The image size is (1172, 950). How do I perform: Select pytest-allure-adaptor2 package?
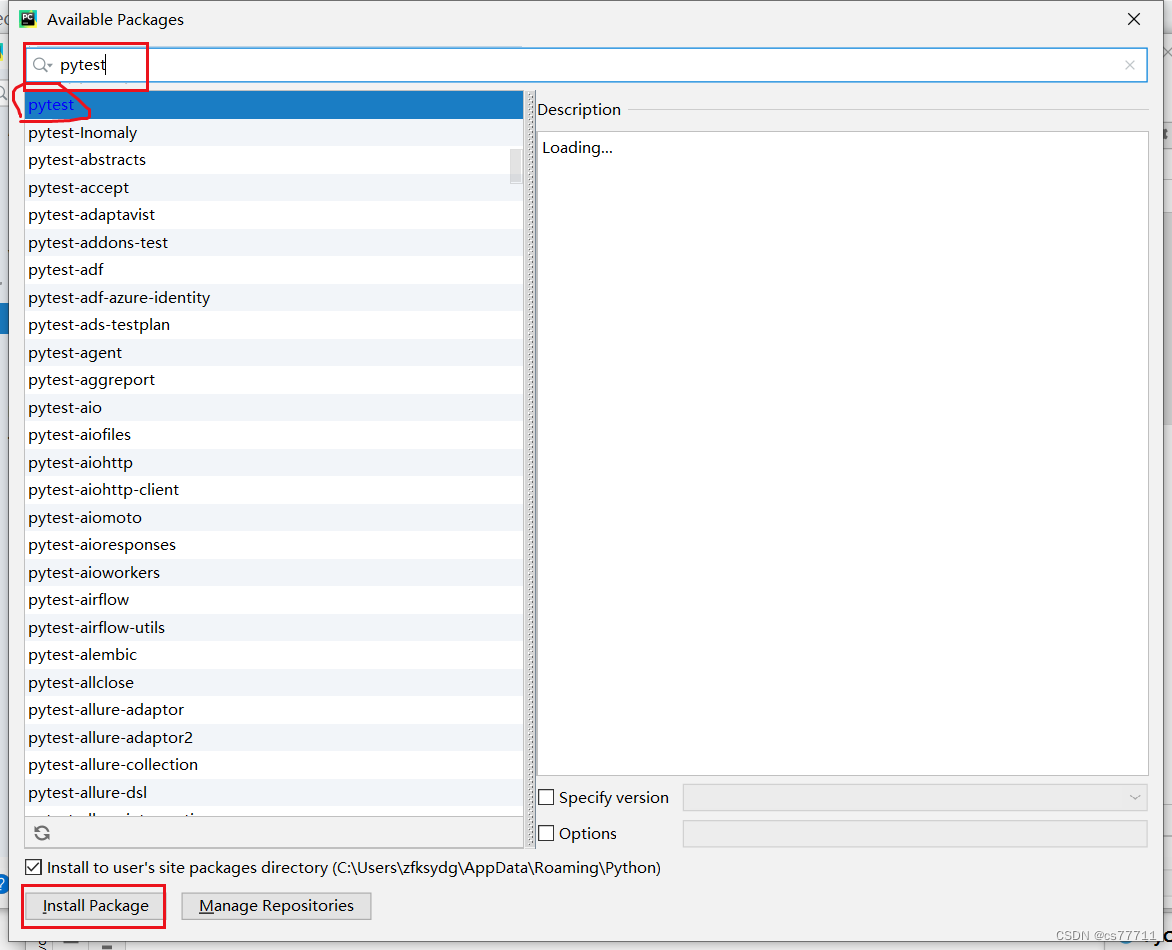click(274, 737)
